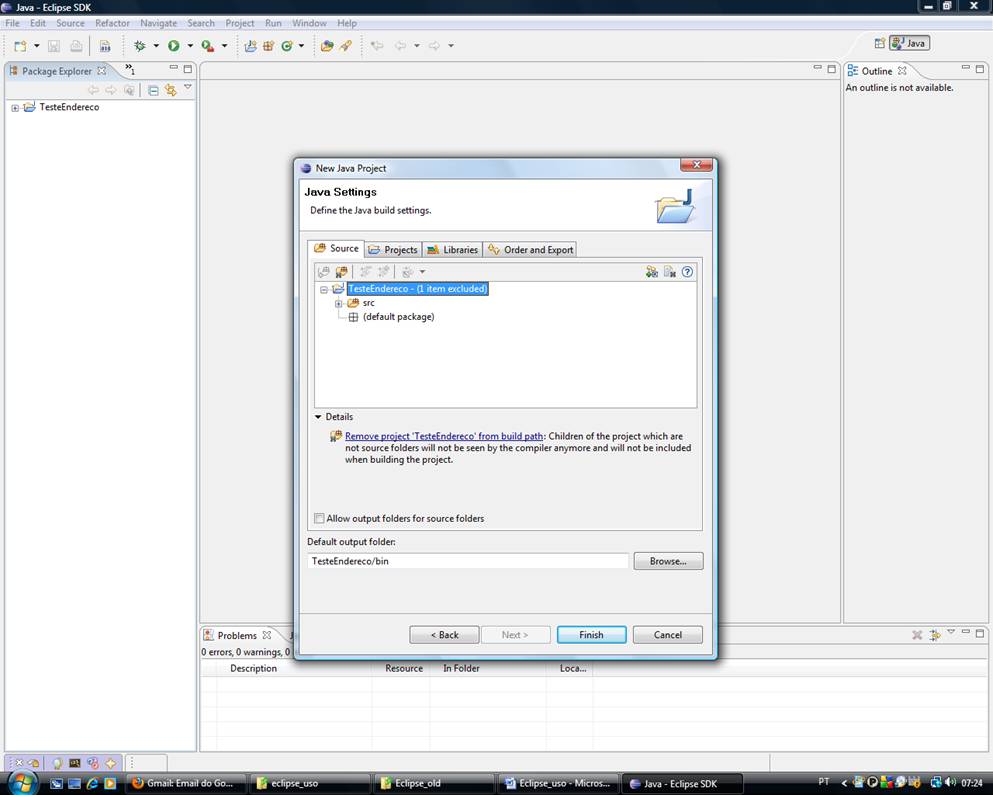Click the Cancel button
993x795 pixels.
(x=667, y=635)
